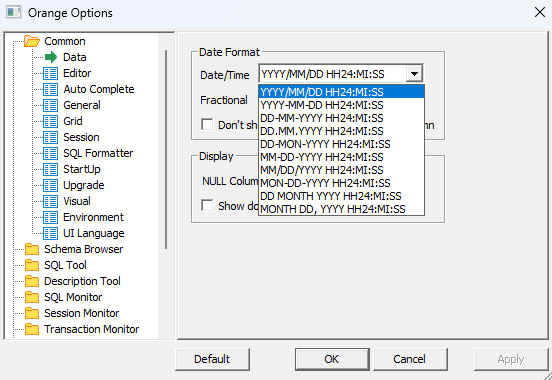Open the Editor options page
This screenshot has height=380, width=552.
pyautogui.click(x=77, y=73)
